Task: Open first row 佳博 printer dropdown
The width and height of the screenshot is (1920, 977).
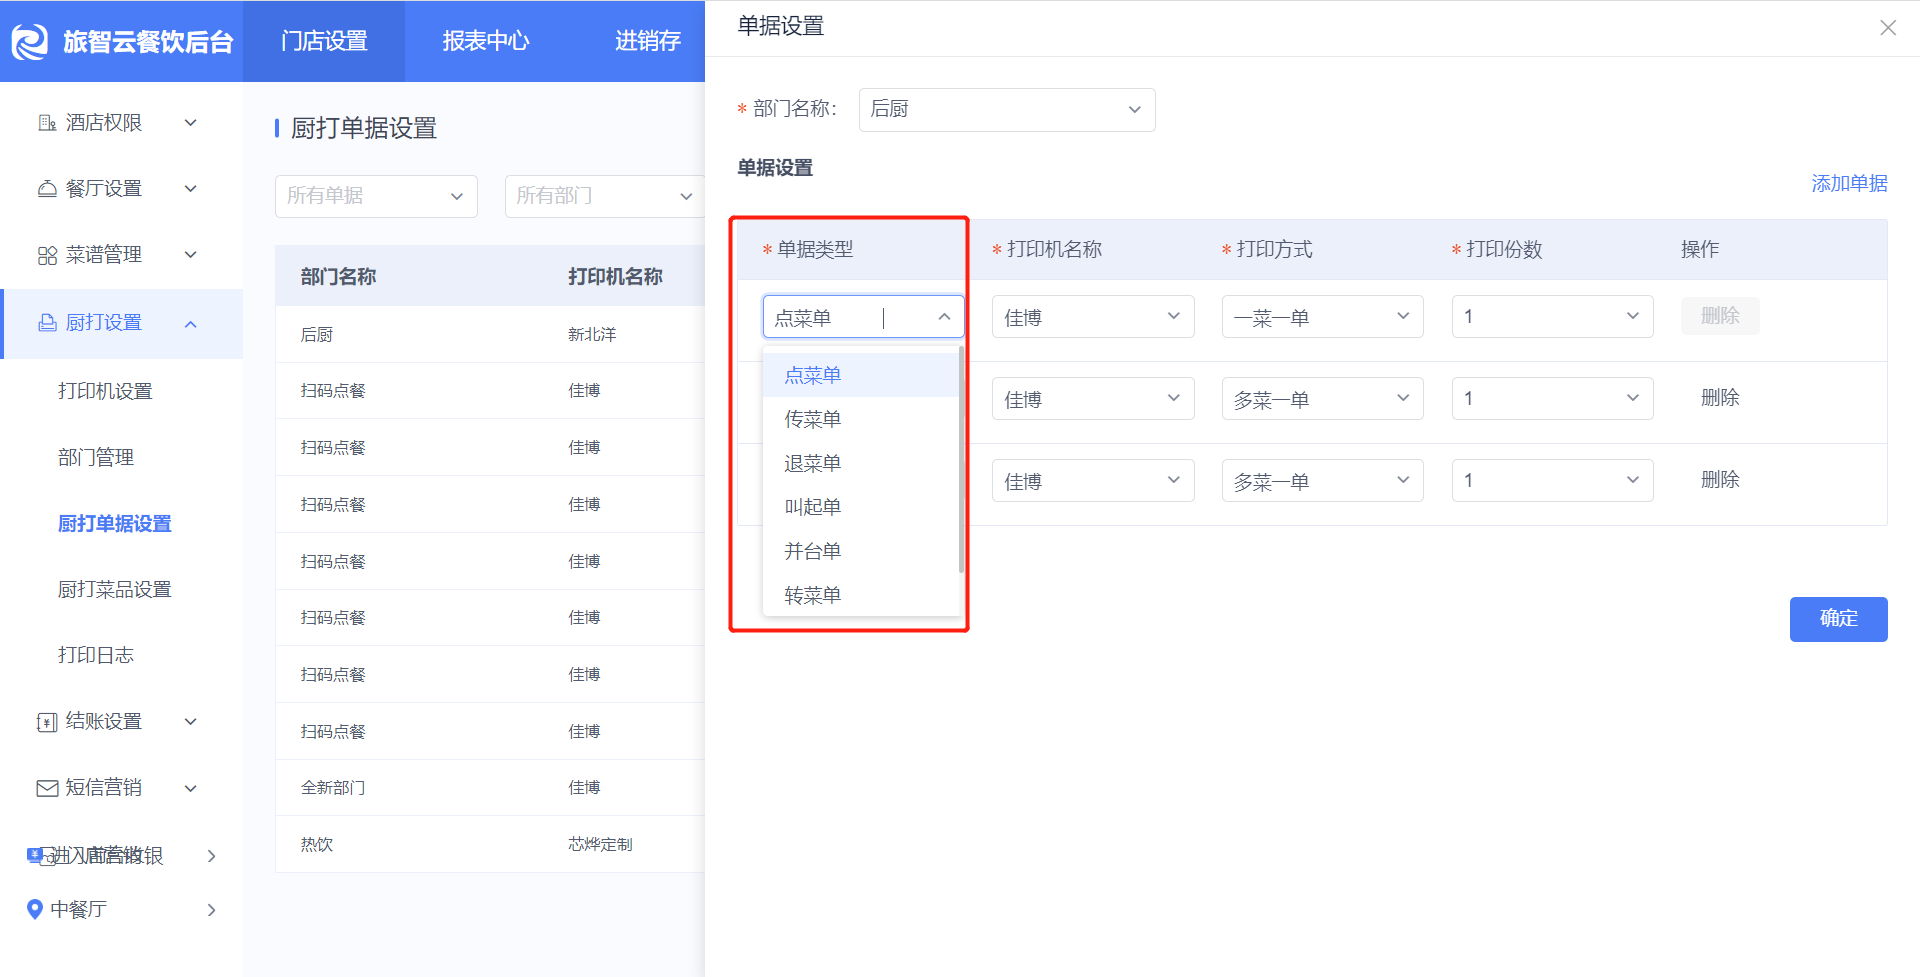Action: 1093,317
